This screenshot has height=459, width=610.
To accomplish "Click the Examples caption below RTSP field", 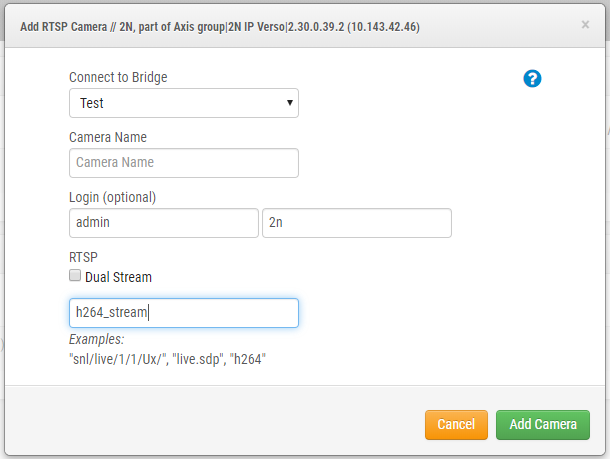I will pyautogui.click(x=96, y=340).
